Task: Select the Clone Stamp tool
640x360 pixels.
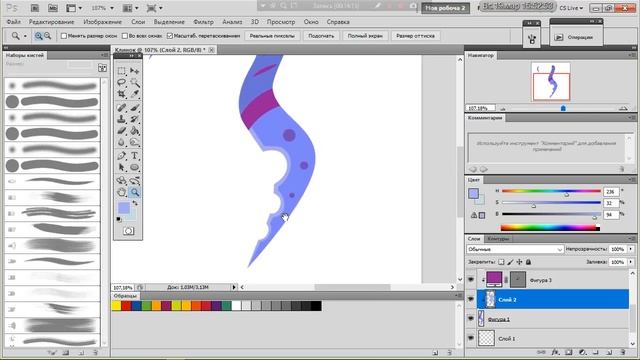Action: click(122, 119)
